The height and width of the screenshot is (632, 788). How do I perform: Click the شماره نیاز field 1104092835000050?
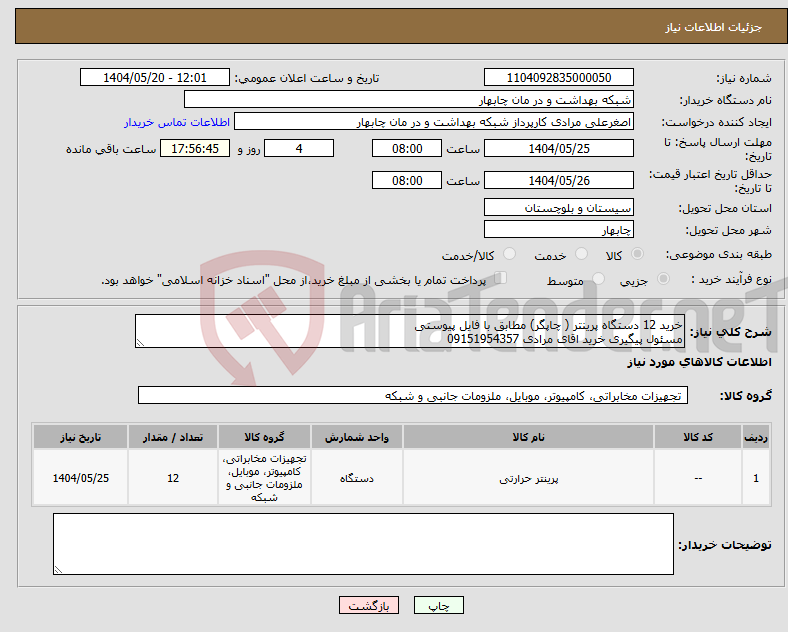tap(558, 77)
